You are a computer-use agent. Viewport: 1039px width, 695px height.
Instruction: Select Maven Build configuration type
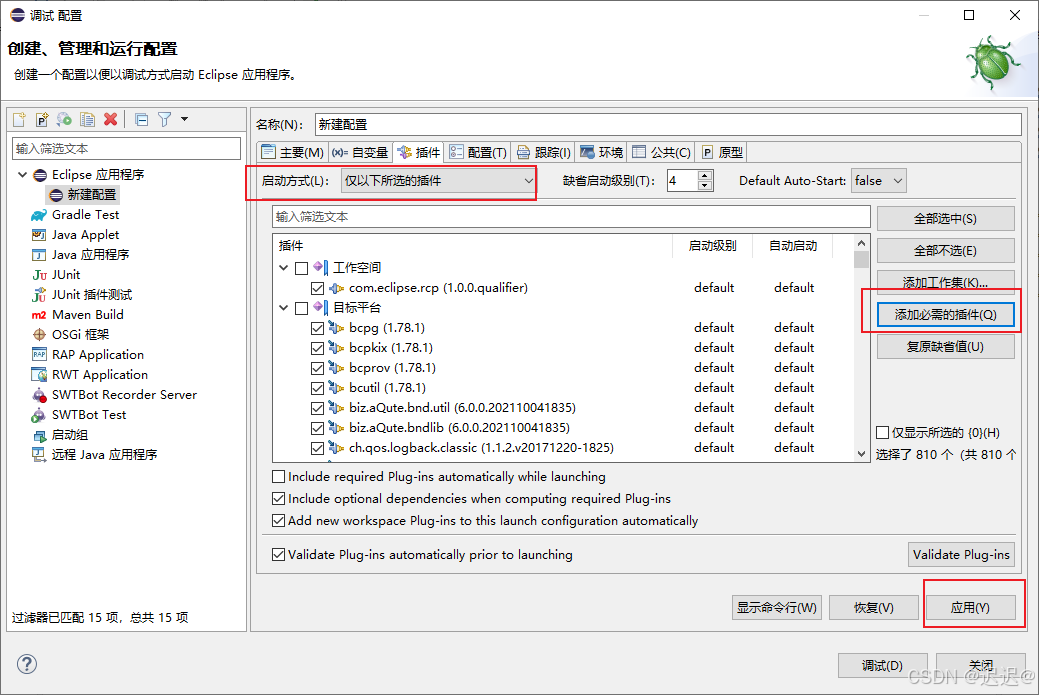[x=87, y=315]
